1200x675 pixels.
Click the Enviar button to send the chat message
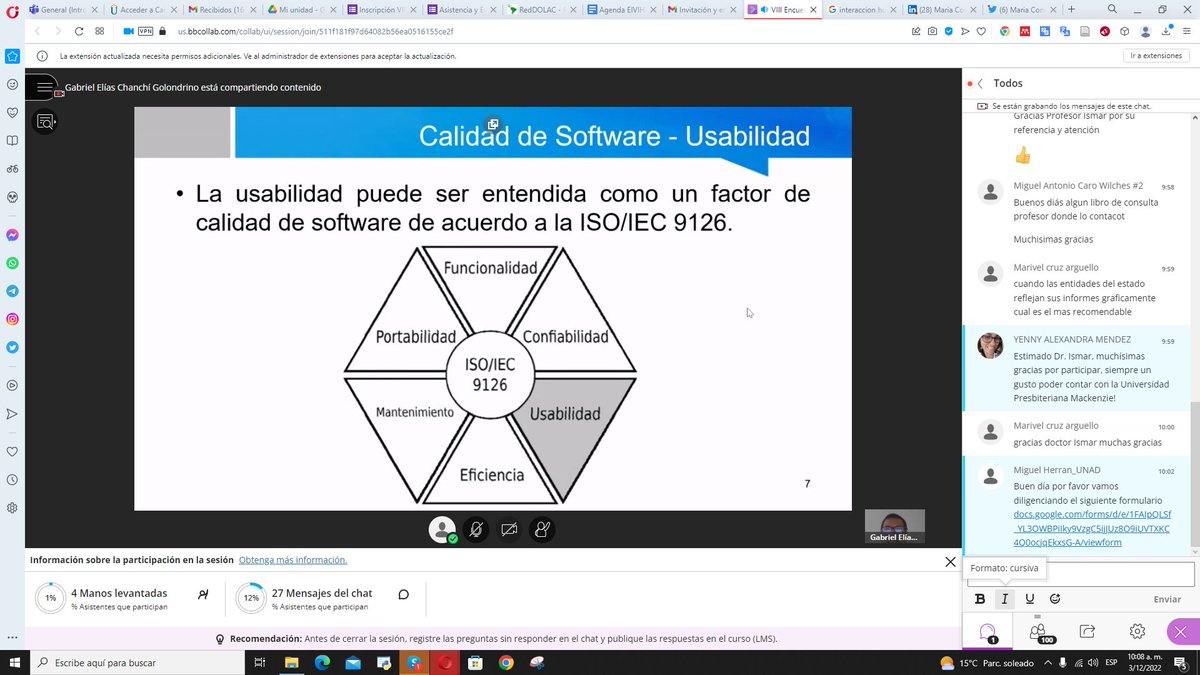tap(1167, 599)
